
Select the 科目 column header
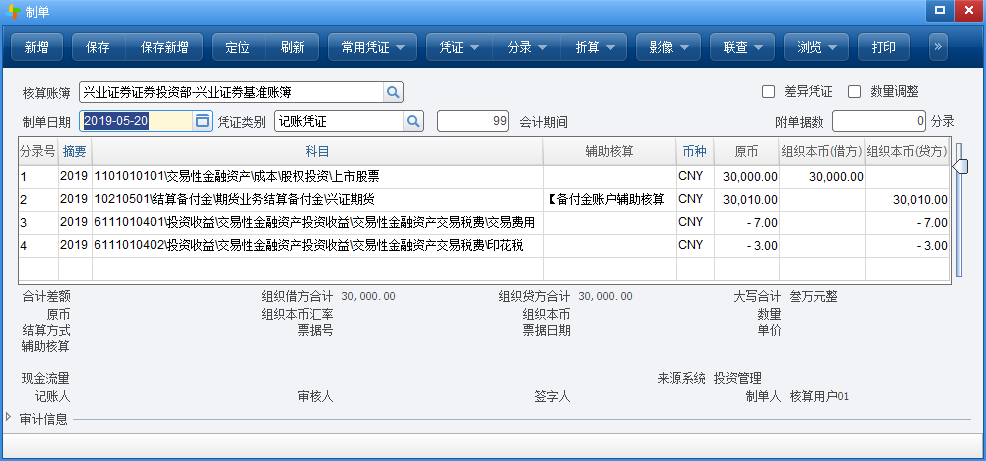point(317,151)
